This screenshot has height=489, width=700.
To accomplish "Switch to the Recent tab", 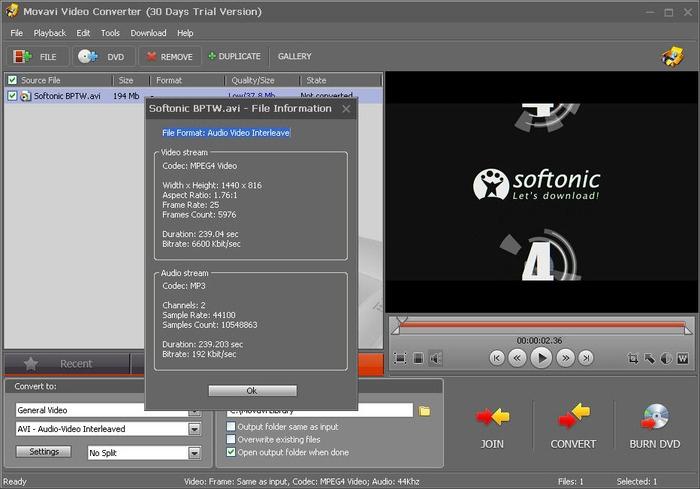I will (67, 364).
